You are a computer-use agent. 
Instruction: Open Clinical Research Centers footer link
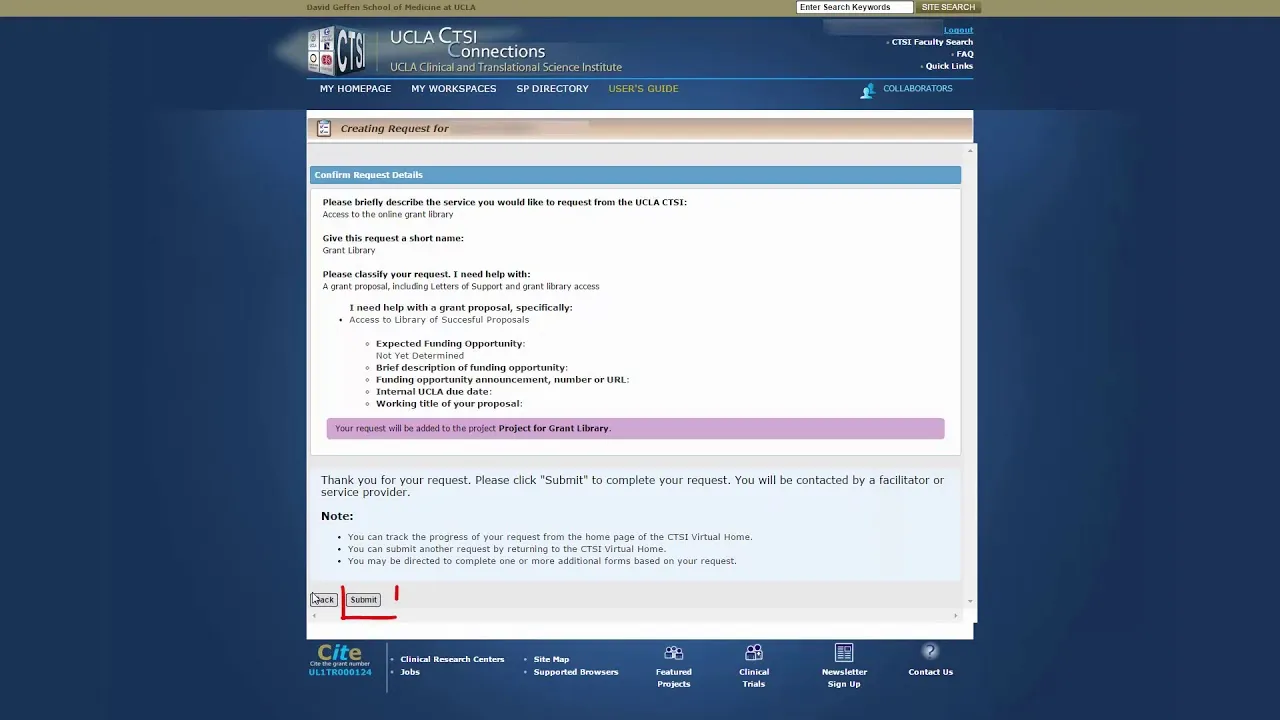(x=452, y=660)
